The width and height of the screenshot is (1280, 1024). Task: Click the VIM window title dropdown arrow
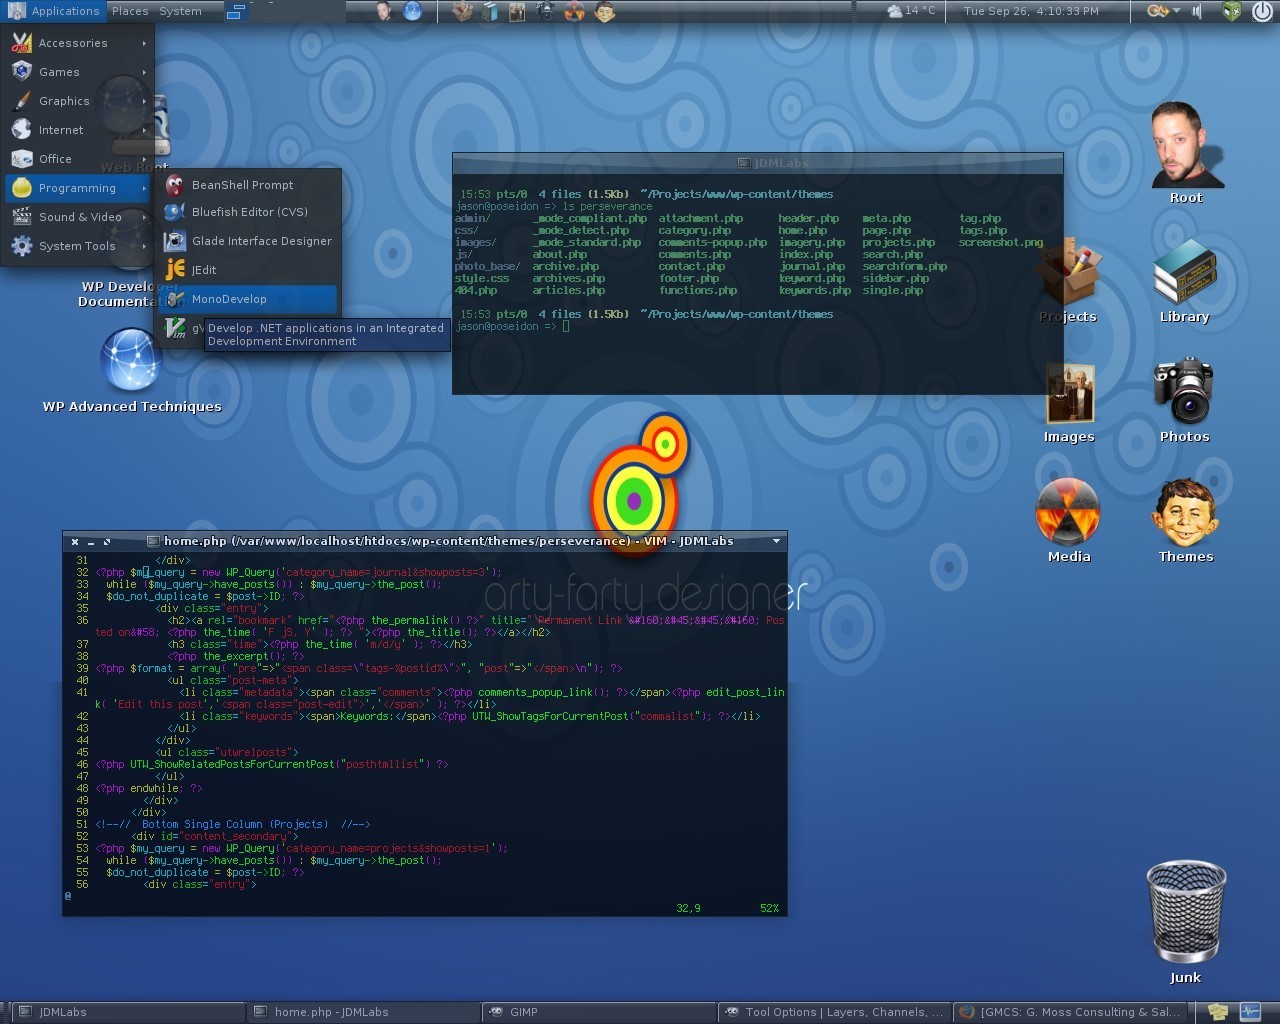pyautogui.click(x=776, y=541)
